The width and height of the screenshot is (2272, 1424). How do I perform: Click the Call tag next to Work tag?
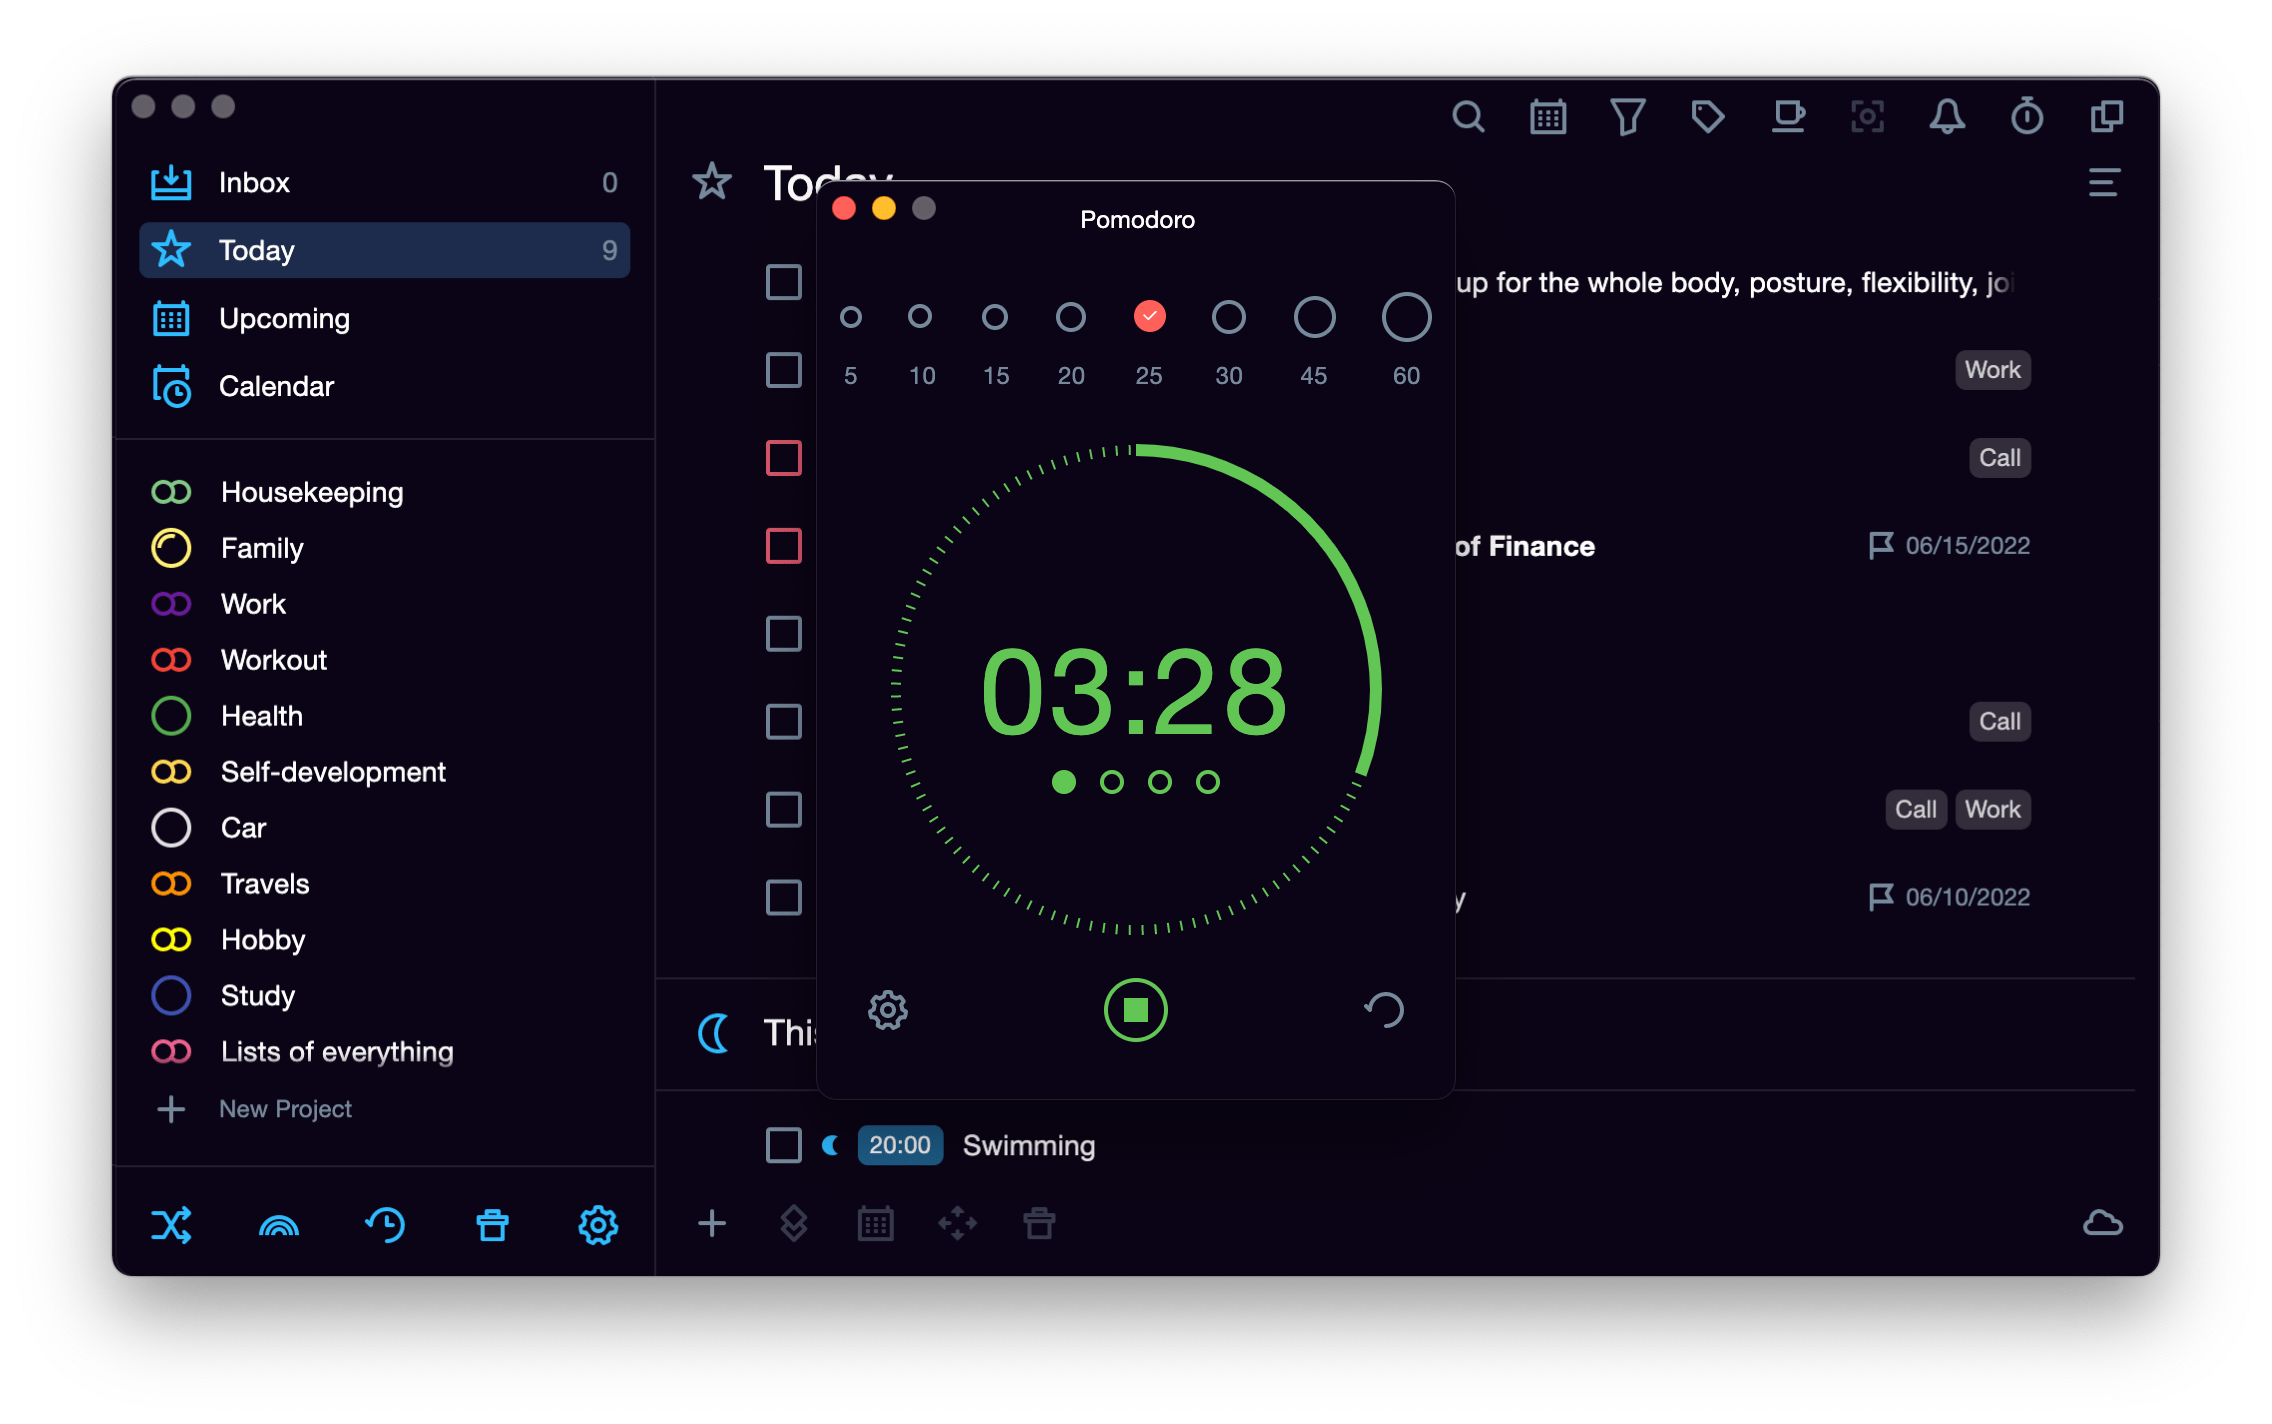coord(1916,809)
